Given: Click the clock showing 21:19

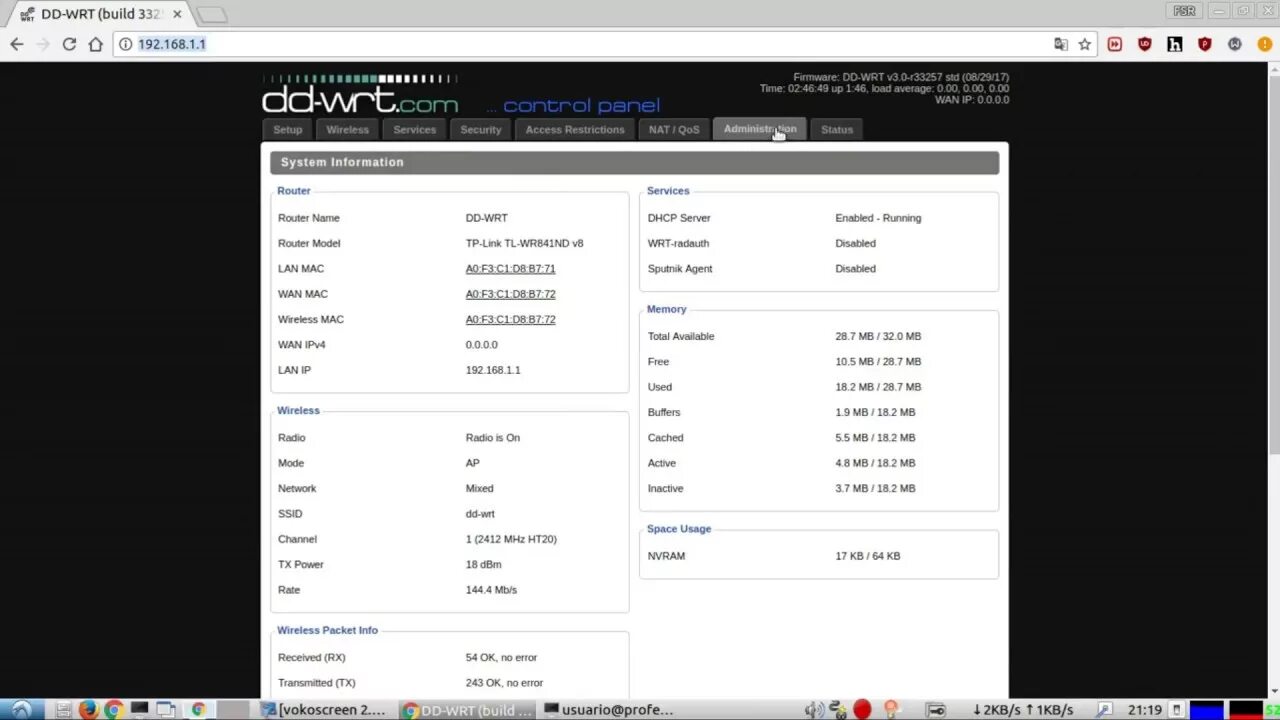Looking at the screenshot, I should tap(1144, 710).
